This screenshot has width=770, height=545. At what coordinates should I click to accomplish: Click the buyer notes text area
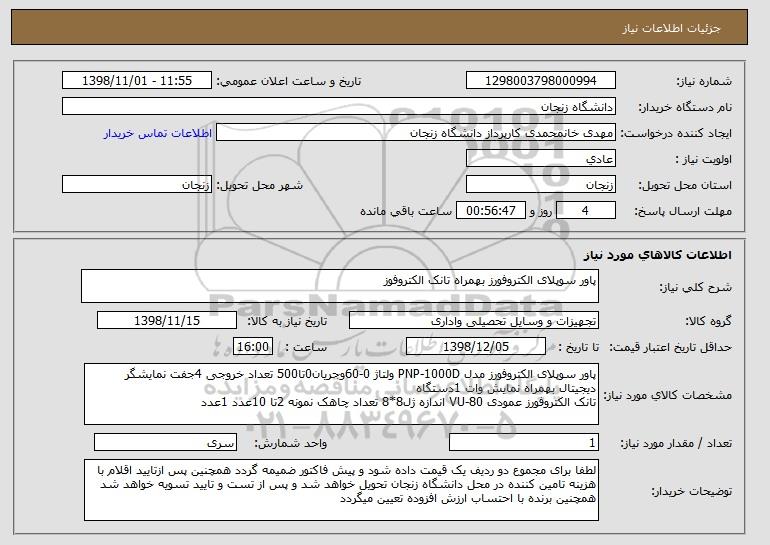click(x=341, y=490)
